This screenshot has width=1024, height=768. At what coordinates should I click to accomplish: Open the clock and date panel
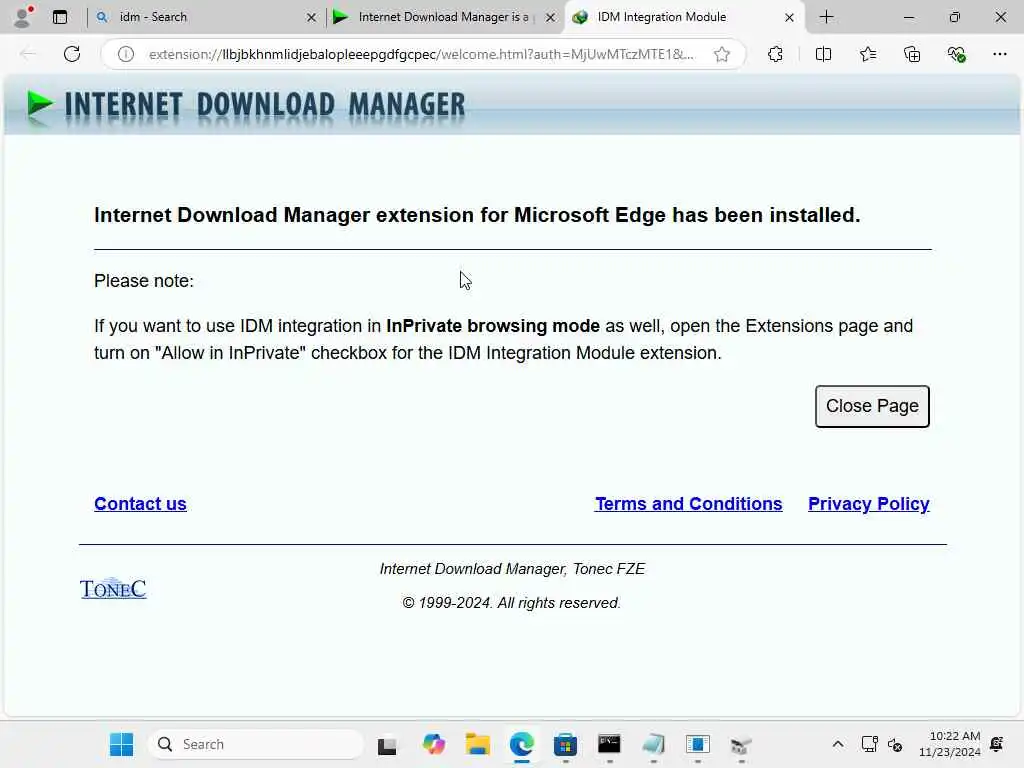(x=950, y=744)
